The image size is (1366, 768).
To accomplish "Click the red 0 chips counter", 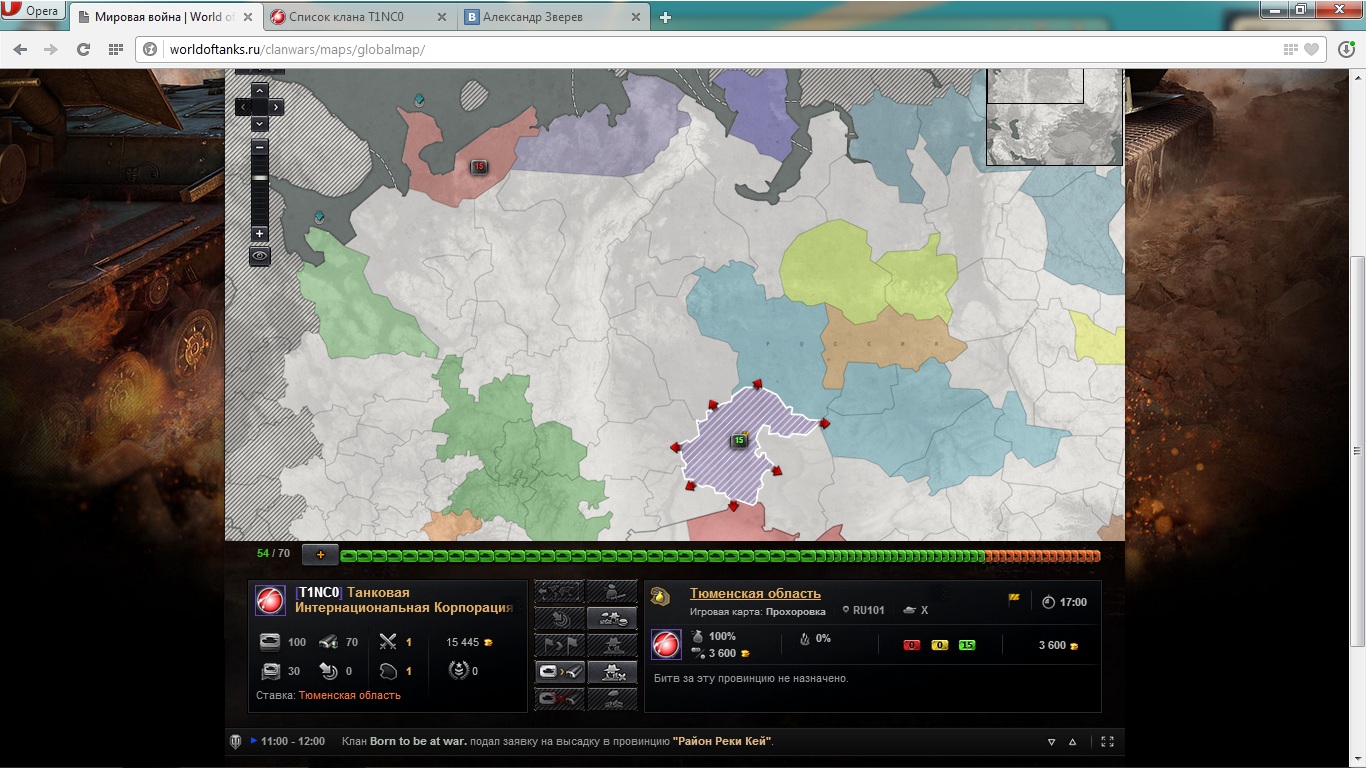I will click(x=911, y=645).
